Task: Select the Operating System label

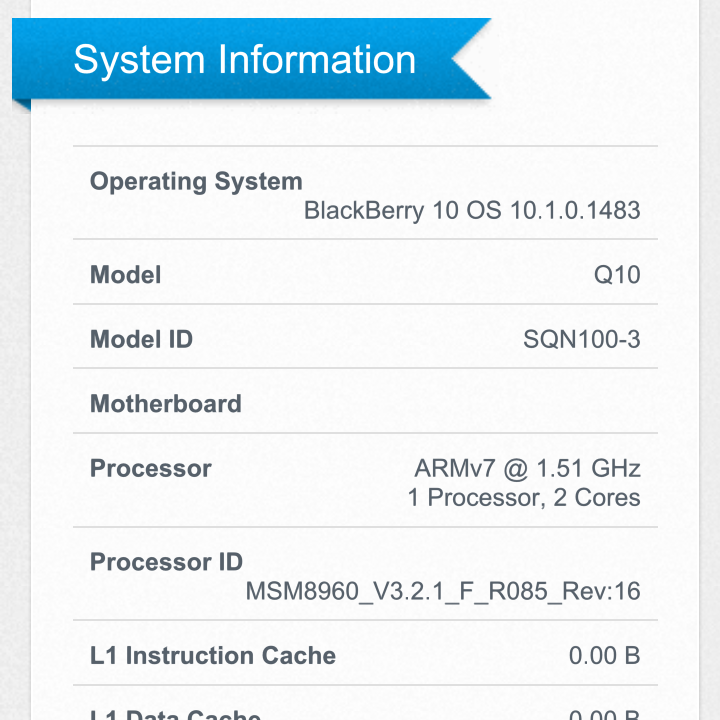Action: click(196, 182)
